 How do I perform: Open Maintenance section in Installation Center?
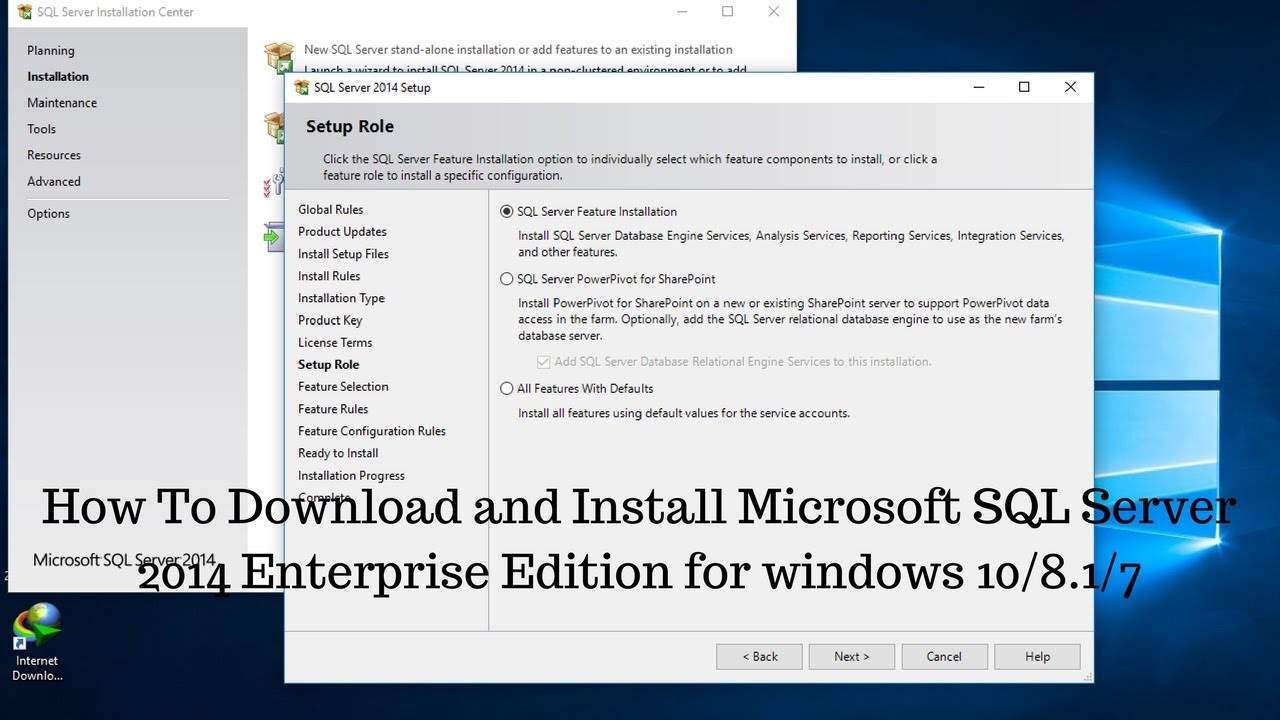[x=62, y=102]
